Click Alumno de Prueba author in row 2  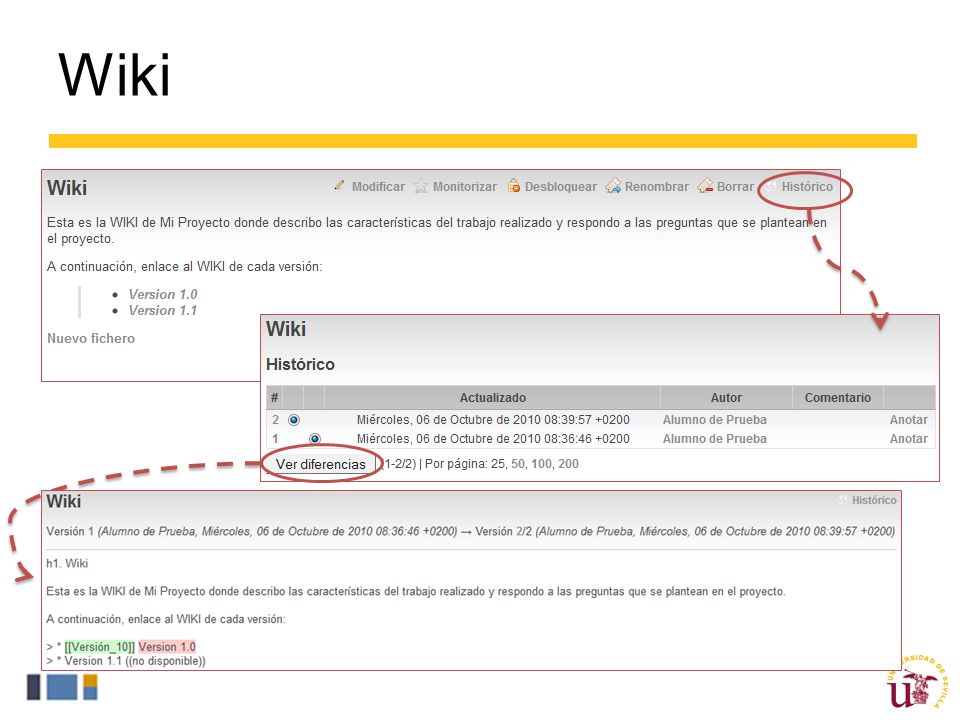tap(714, 420)
